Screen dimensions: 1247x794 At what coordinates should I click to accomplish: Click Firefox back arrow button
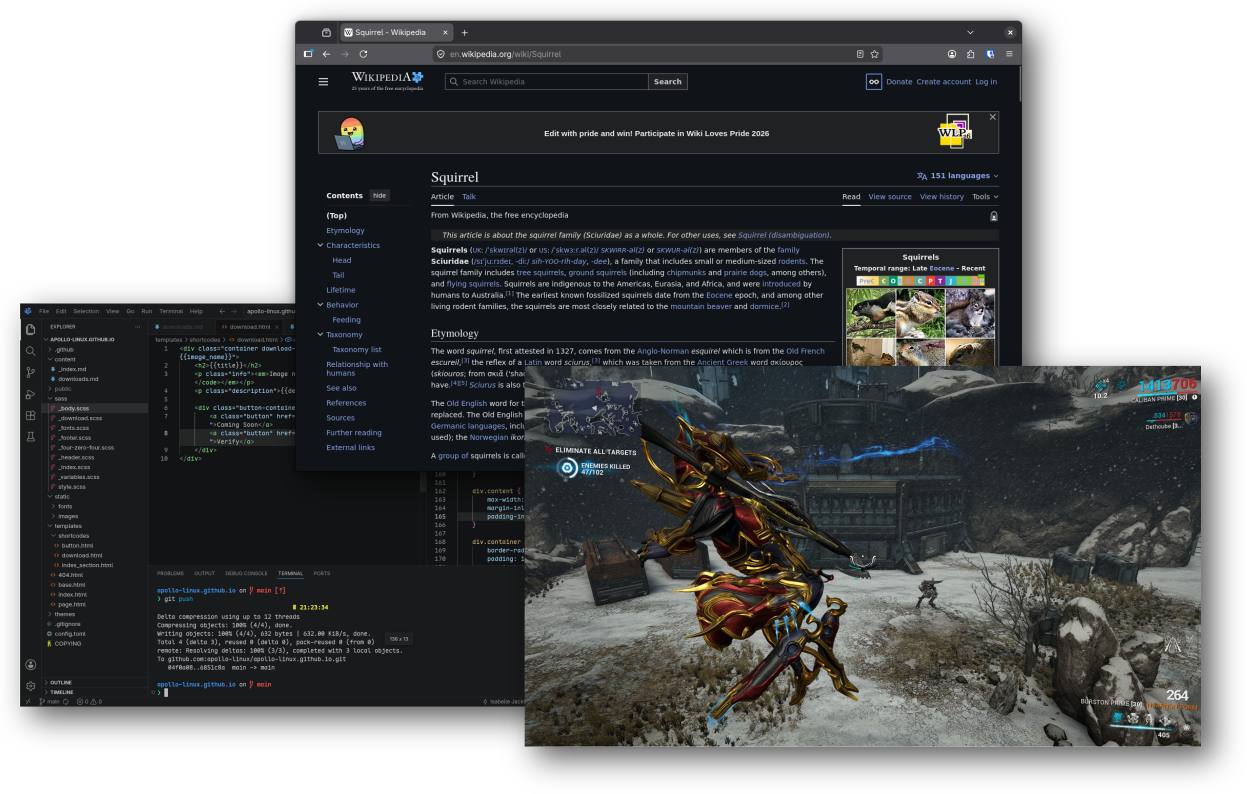click(325, 54)
